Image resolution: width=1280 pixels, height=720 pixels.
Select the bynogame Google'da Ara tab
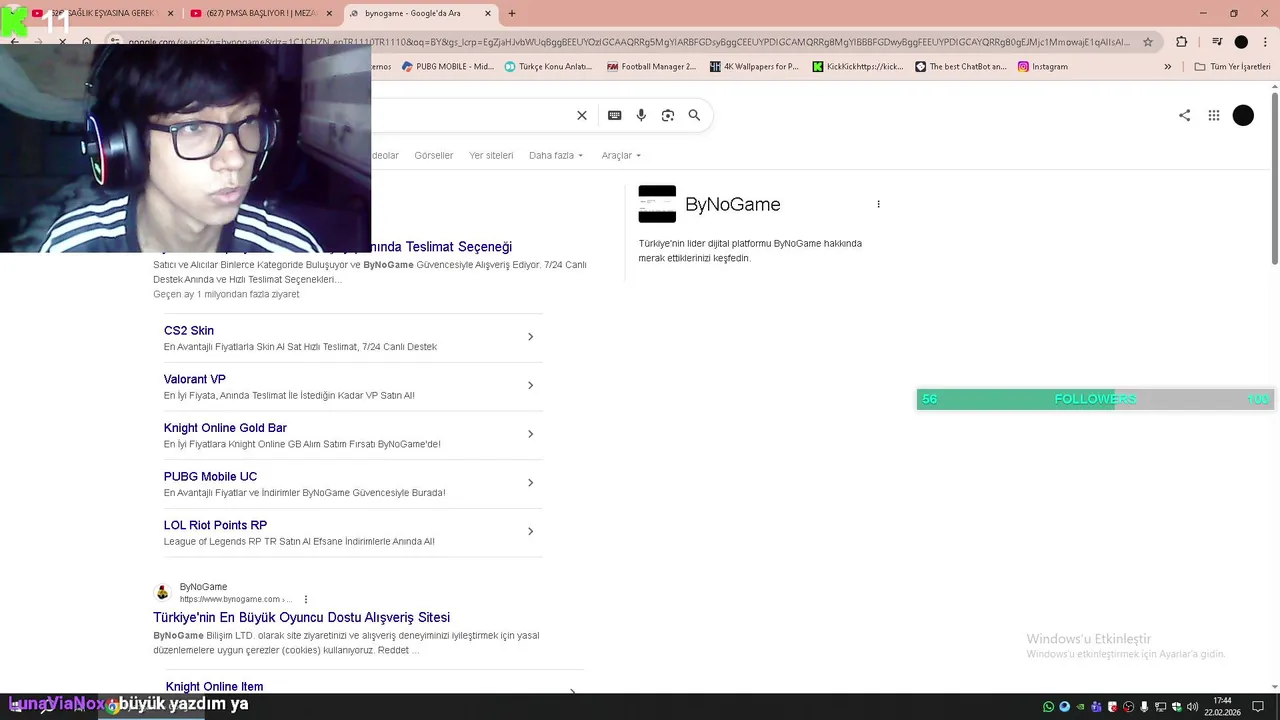420,13
